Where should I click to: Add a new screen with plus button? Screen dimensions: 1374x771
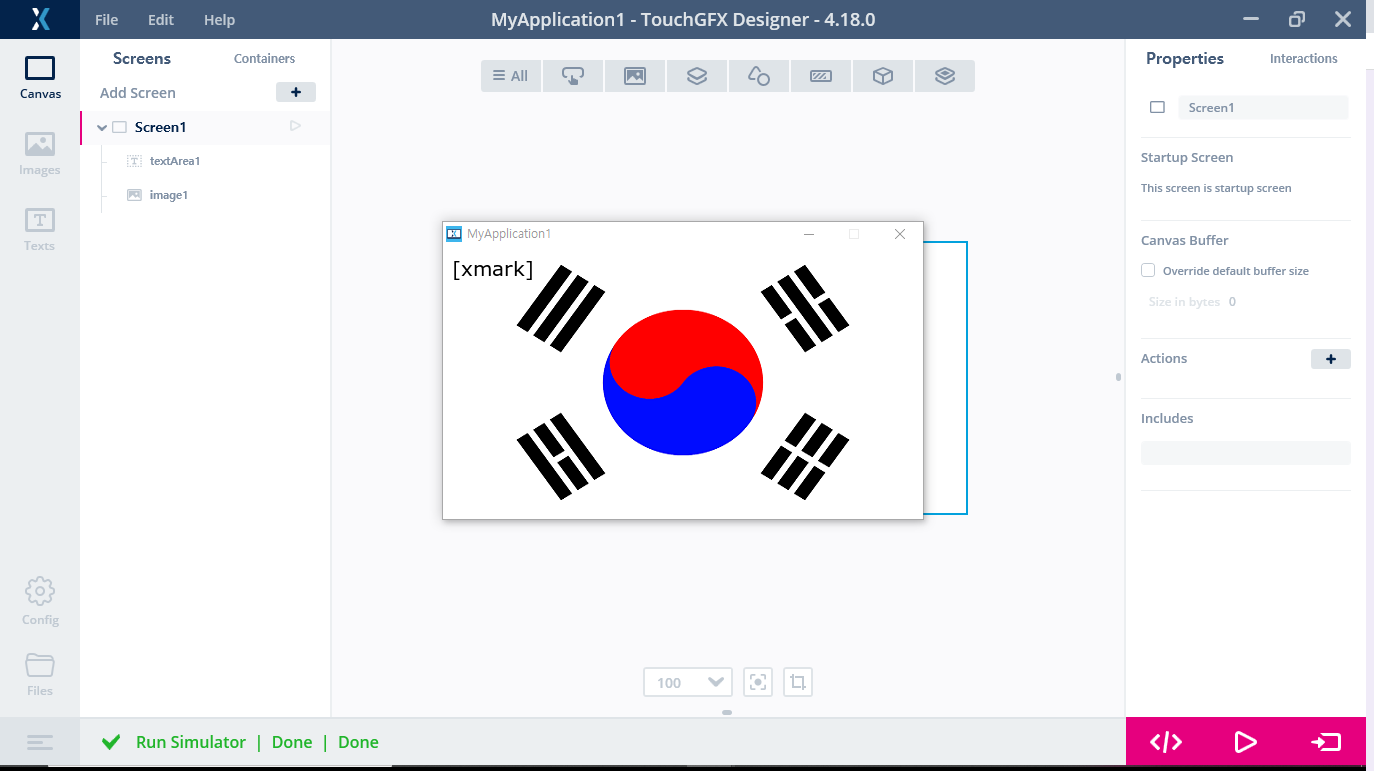(x=296, y=92)
